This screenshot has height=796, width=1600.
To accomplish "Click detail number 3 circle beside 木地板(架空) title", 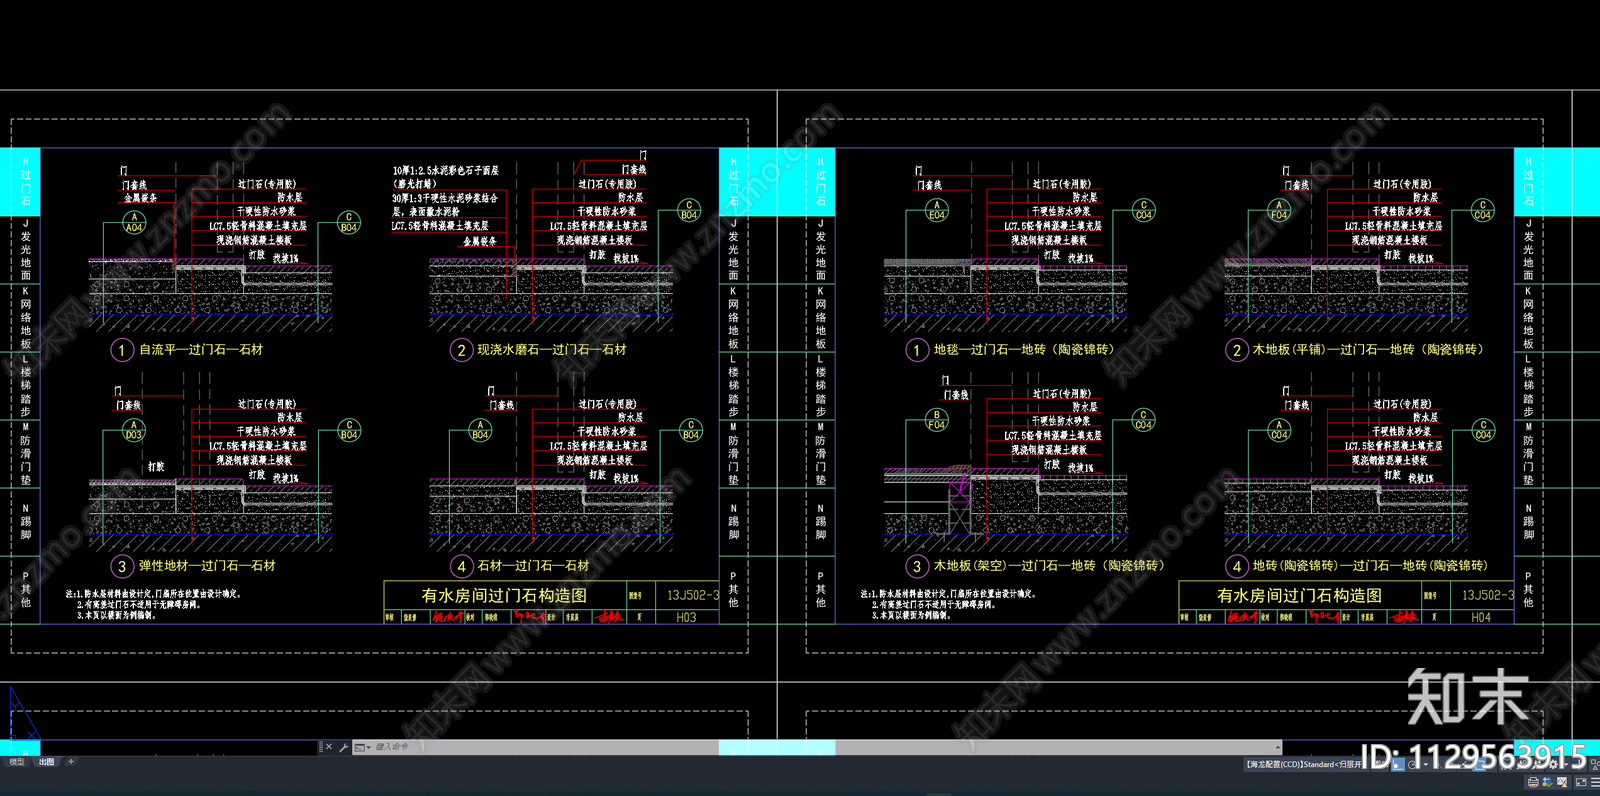I will 917,566.
